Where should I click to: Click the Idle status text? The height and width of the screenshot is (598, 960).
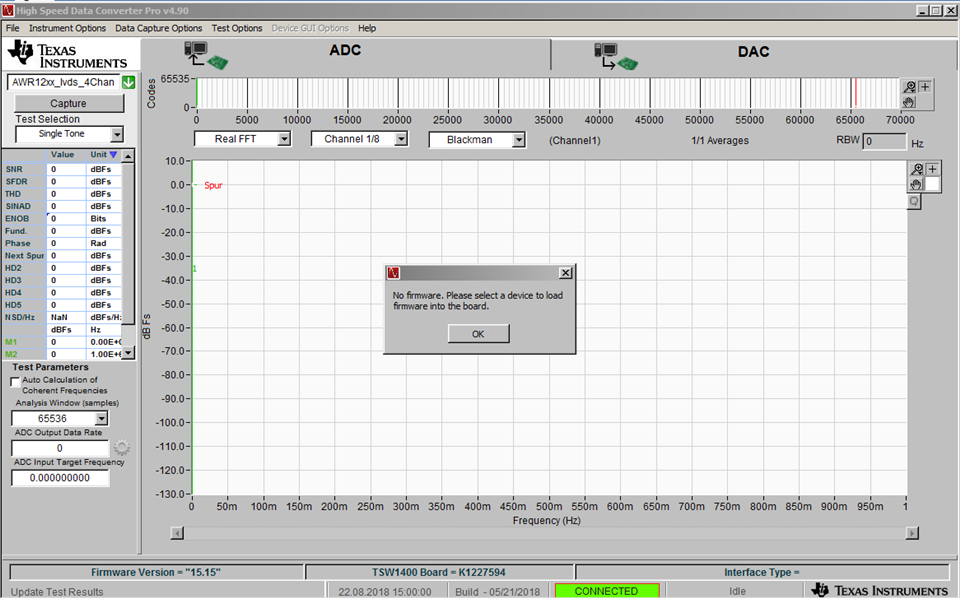(737, 591)
